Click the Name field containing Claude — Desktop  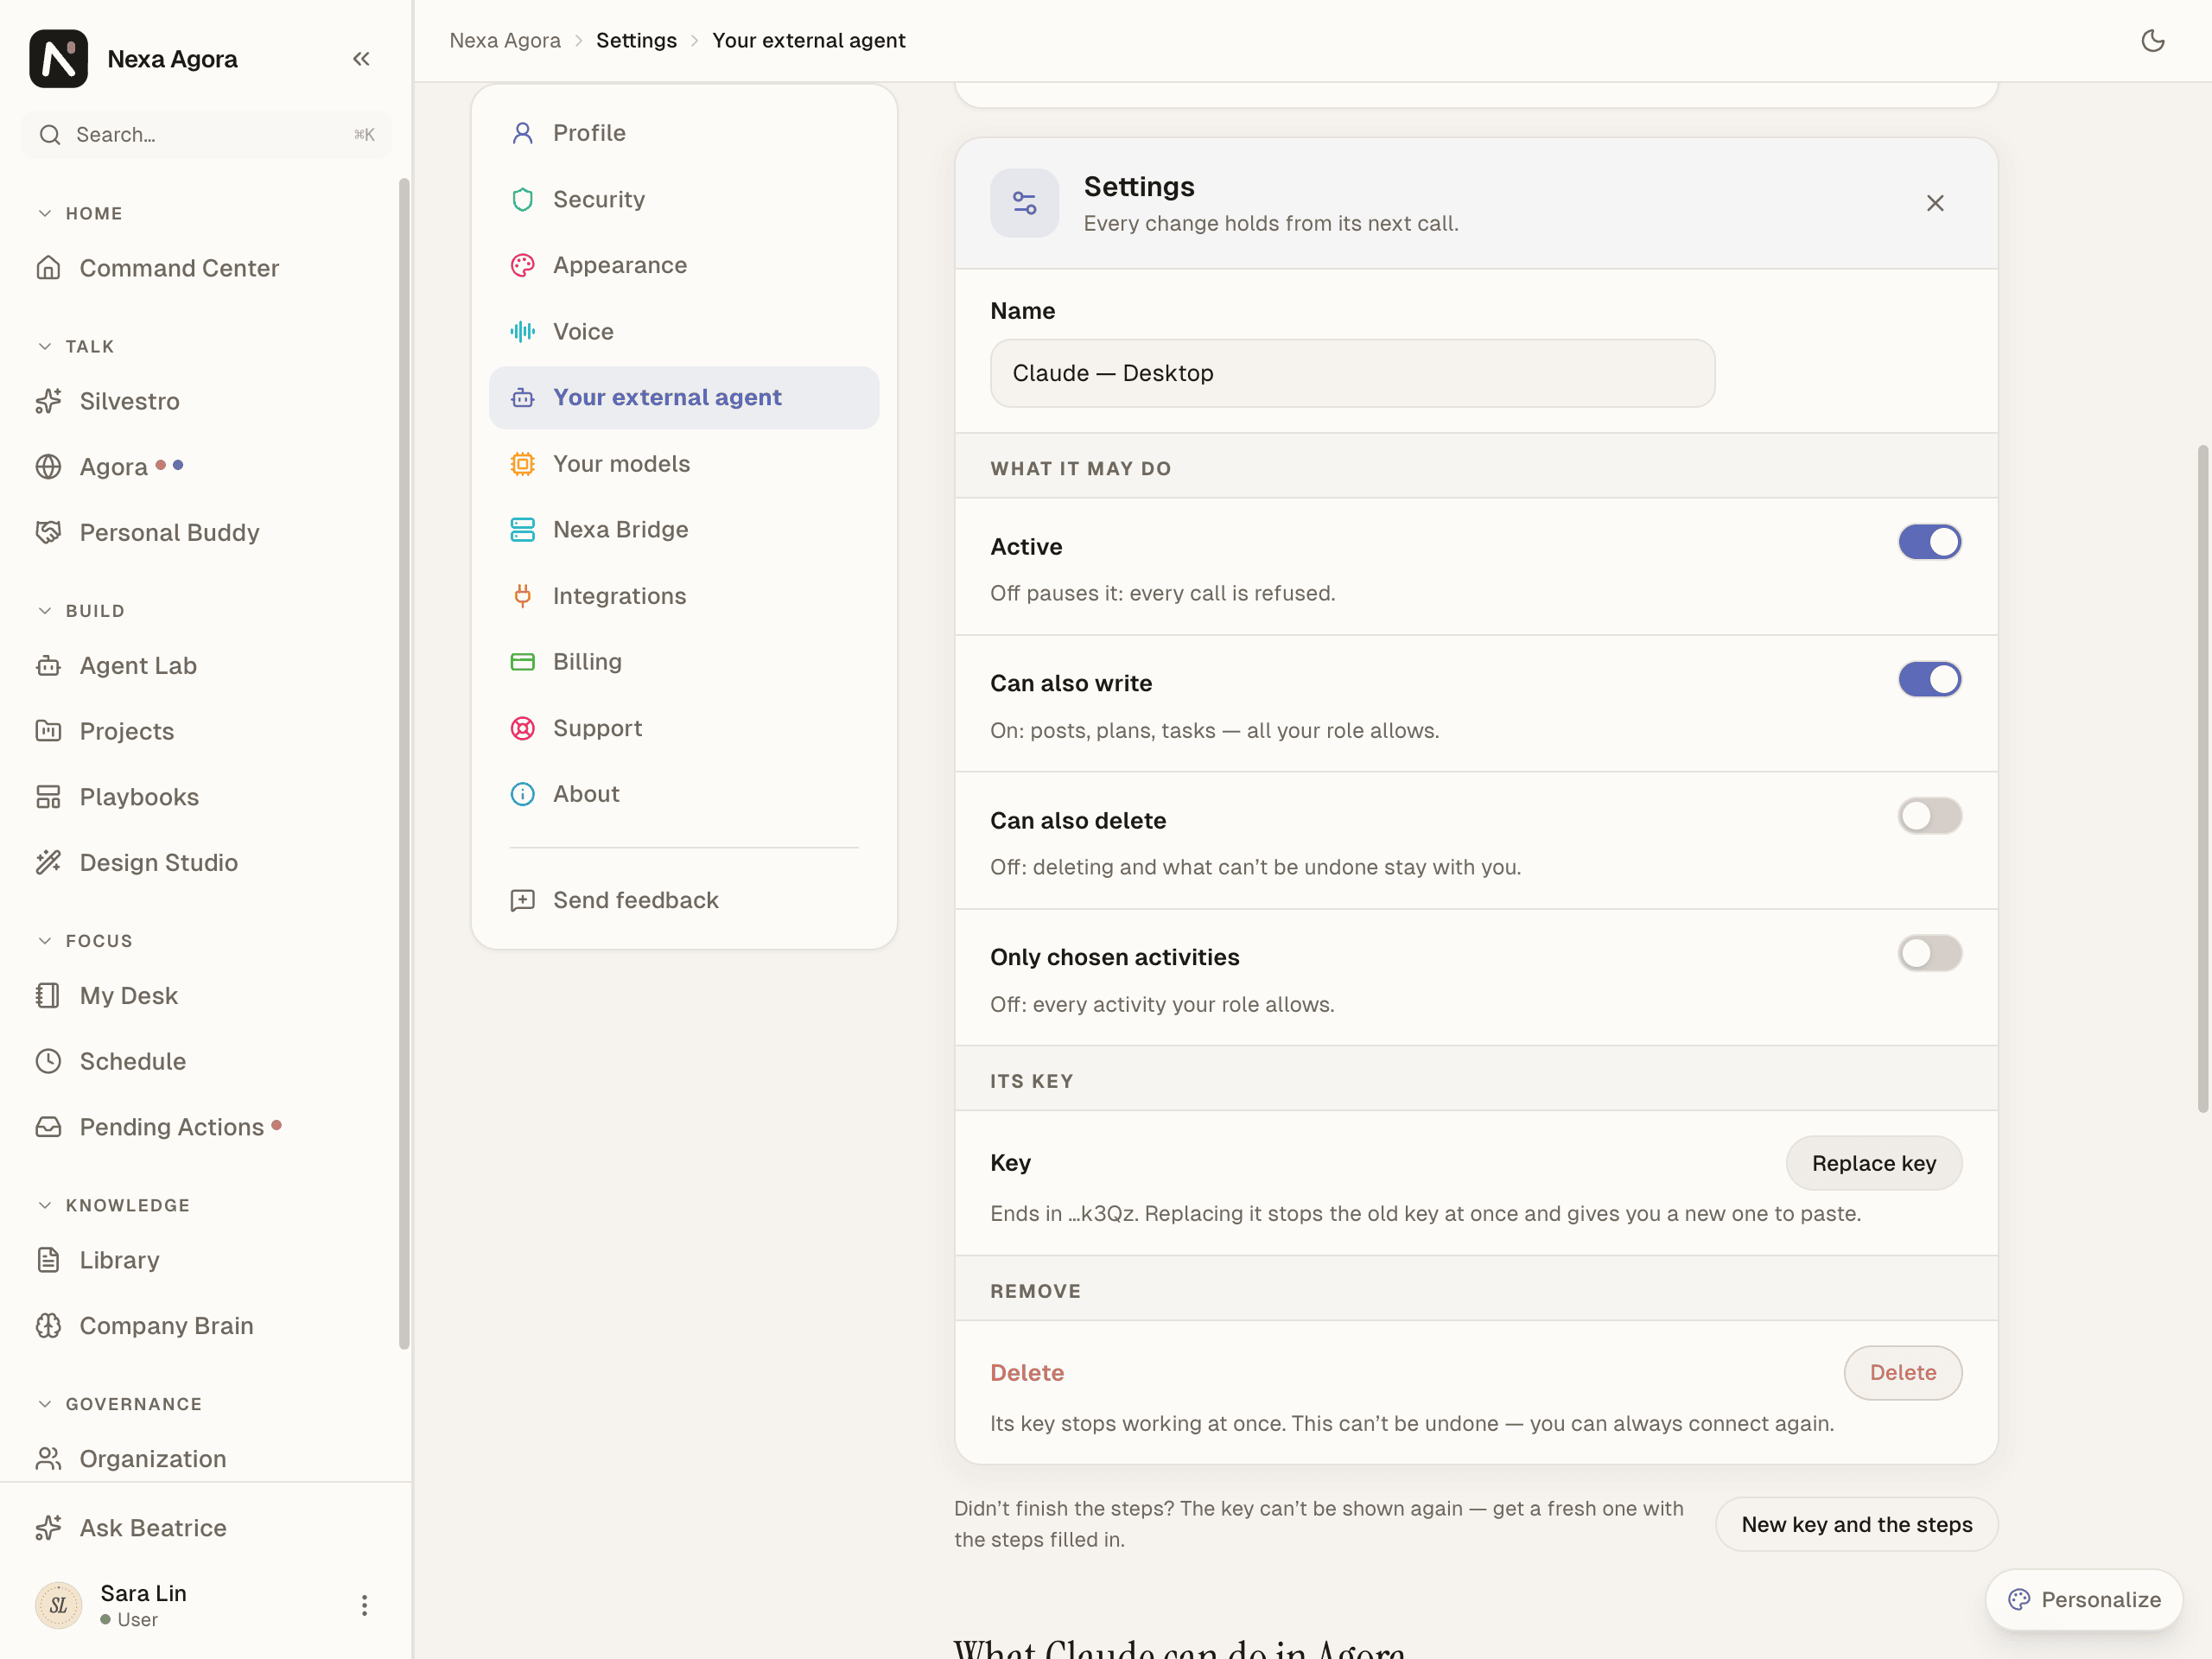point(1352,373)
